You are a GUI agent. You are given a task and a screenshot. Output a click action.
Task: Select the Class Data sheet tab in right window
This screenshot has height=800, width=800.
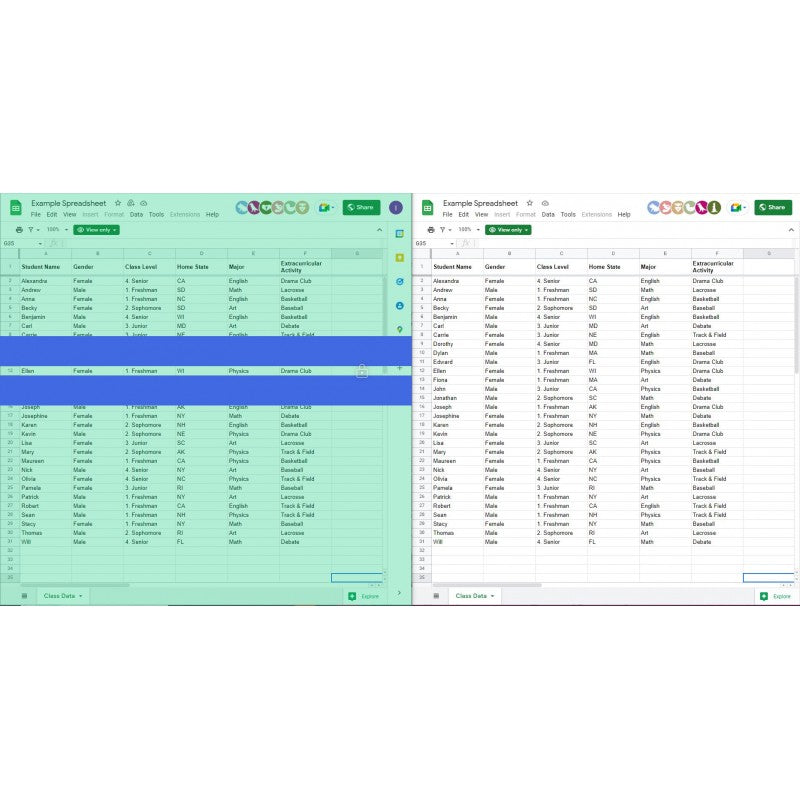[474, 596]
